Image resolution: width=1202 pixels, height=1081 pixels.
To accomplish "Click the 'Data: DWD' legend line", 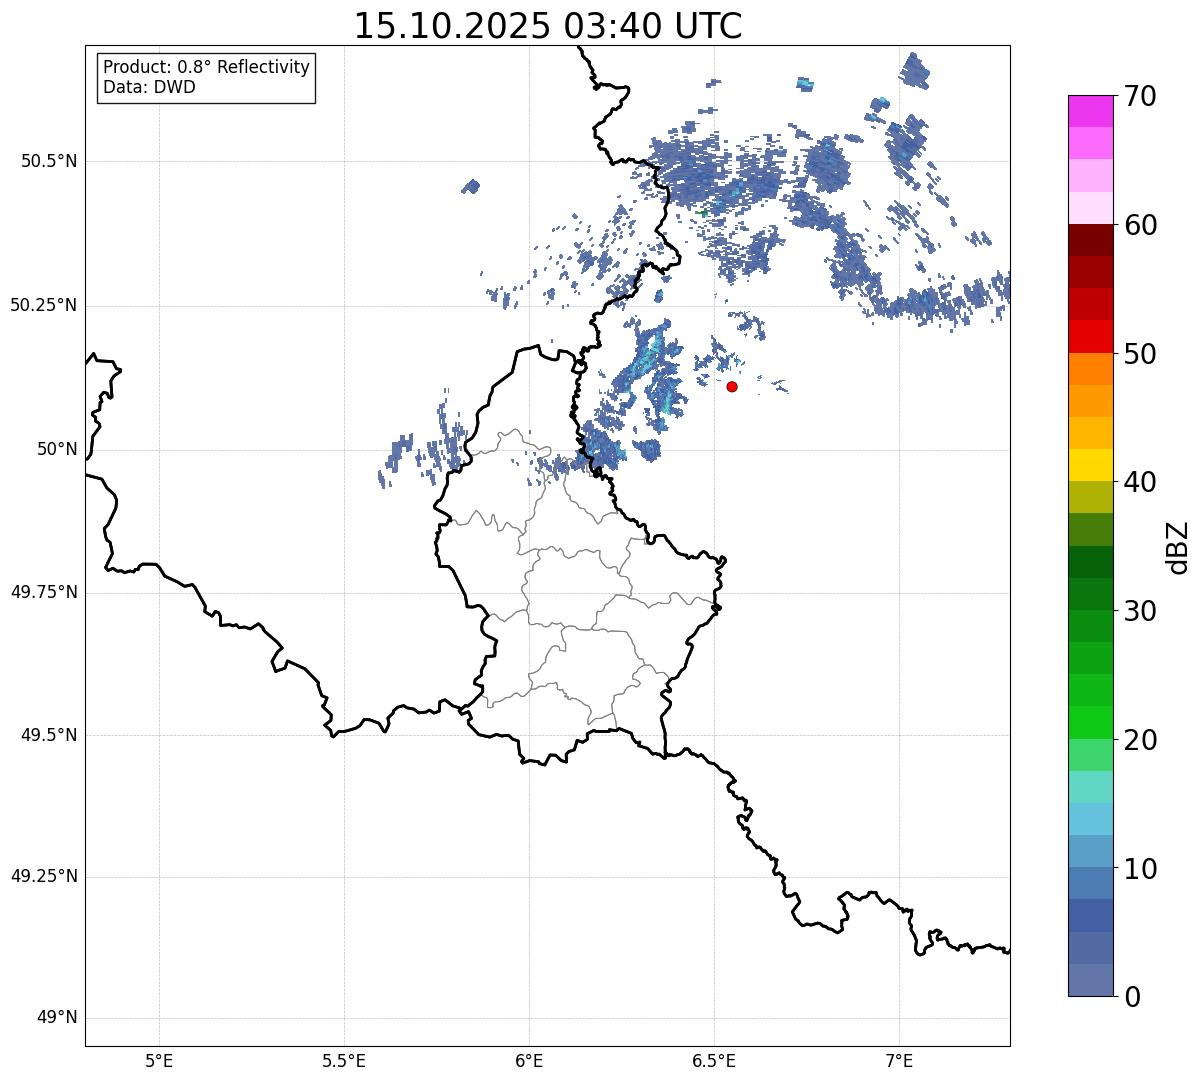I will pyautogui.click(x=149, y=87).
